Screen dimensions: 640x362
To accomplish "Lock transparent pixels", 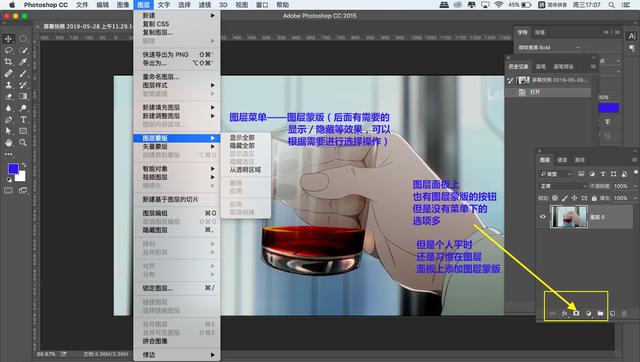I will [555, 198].
